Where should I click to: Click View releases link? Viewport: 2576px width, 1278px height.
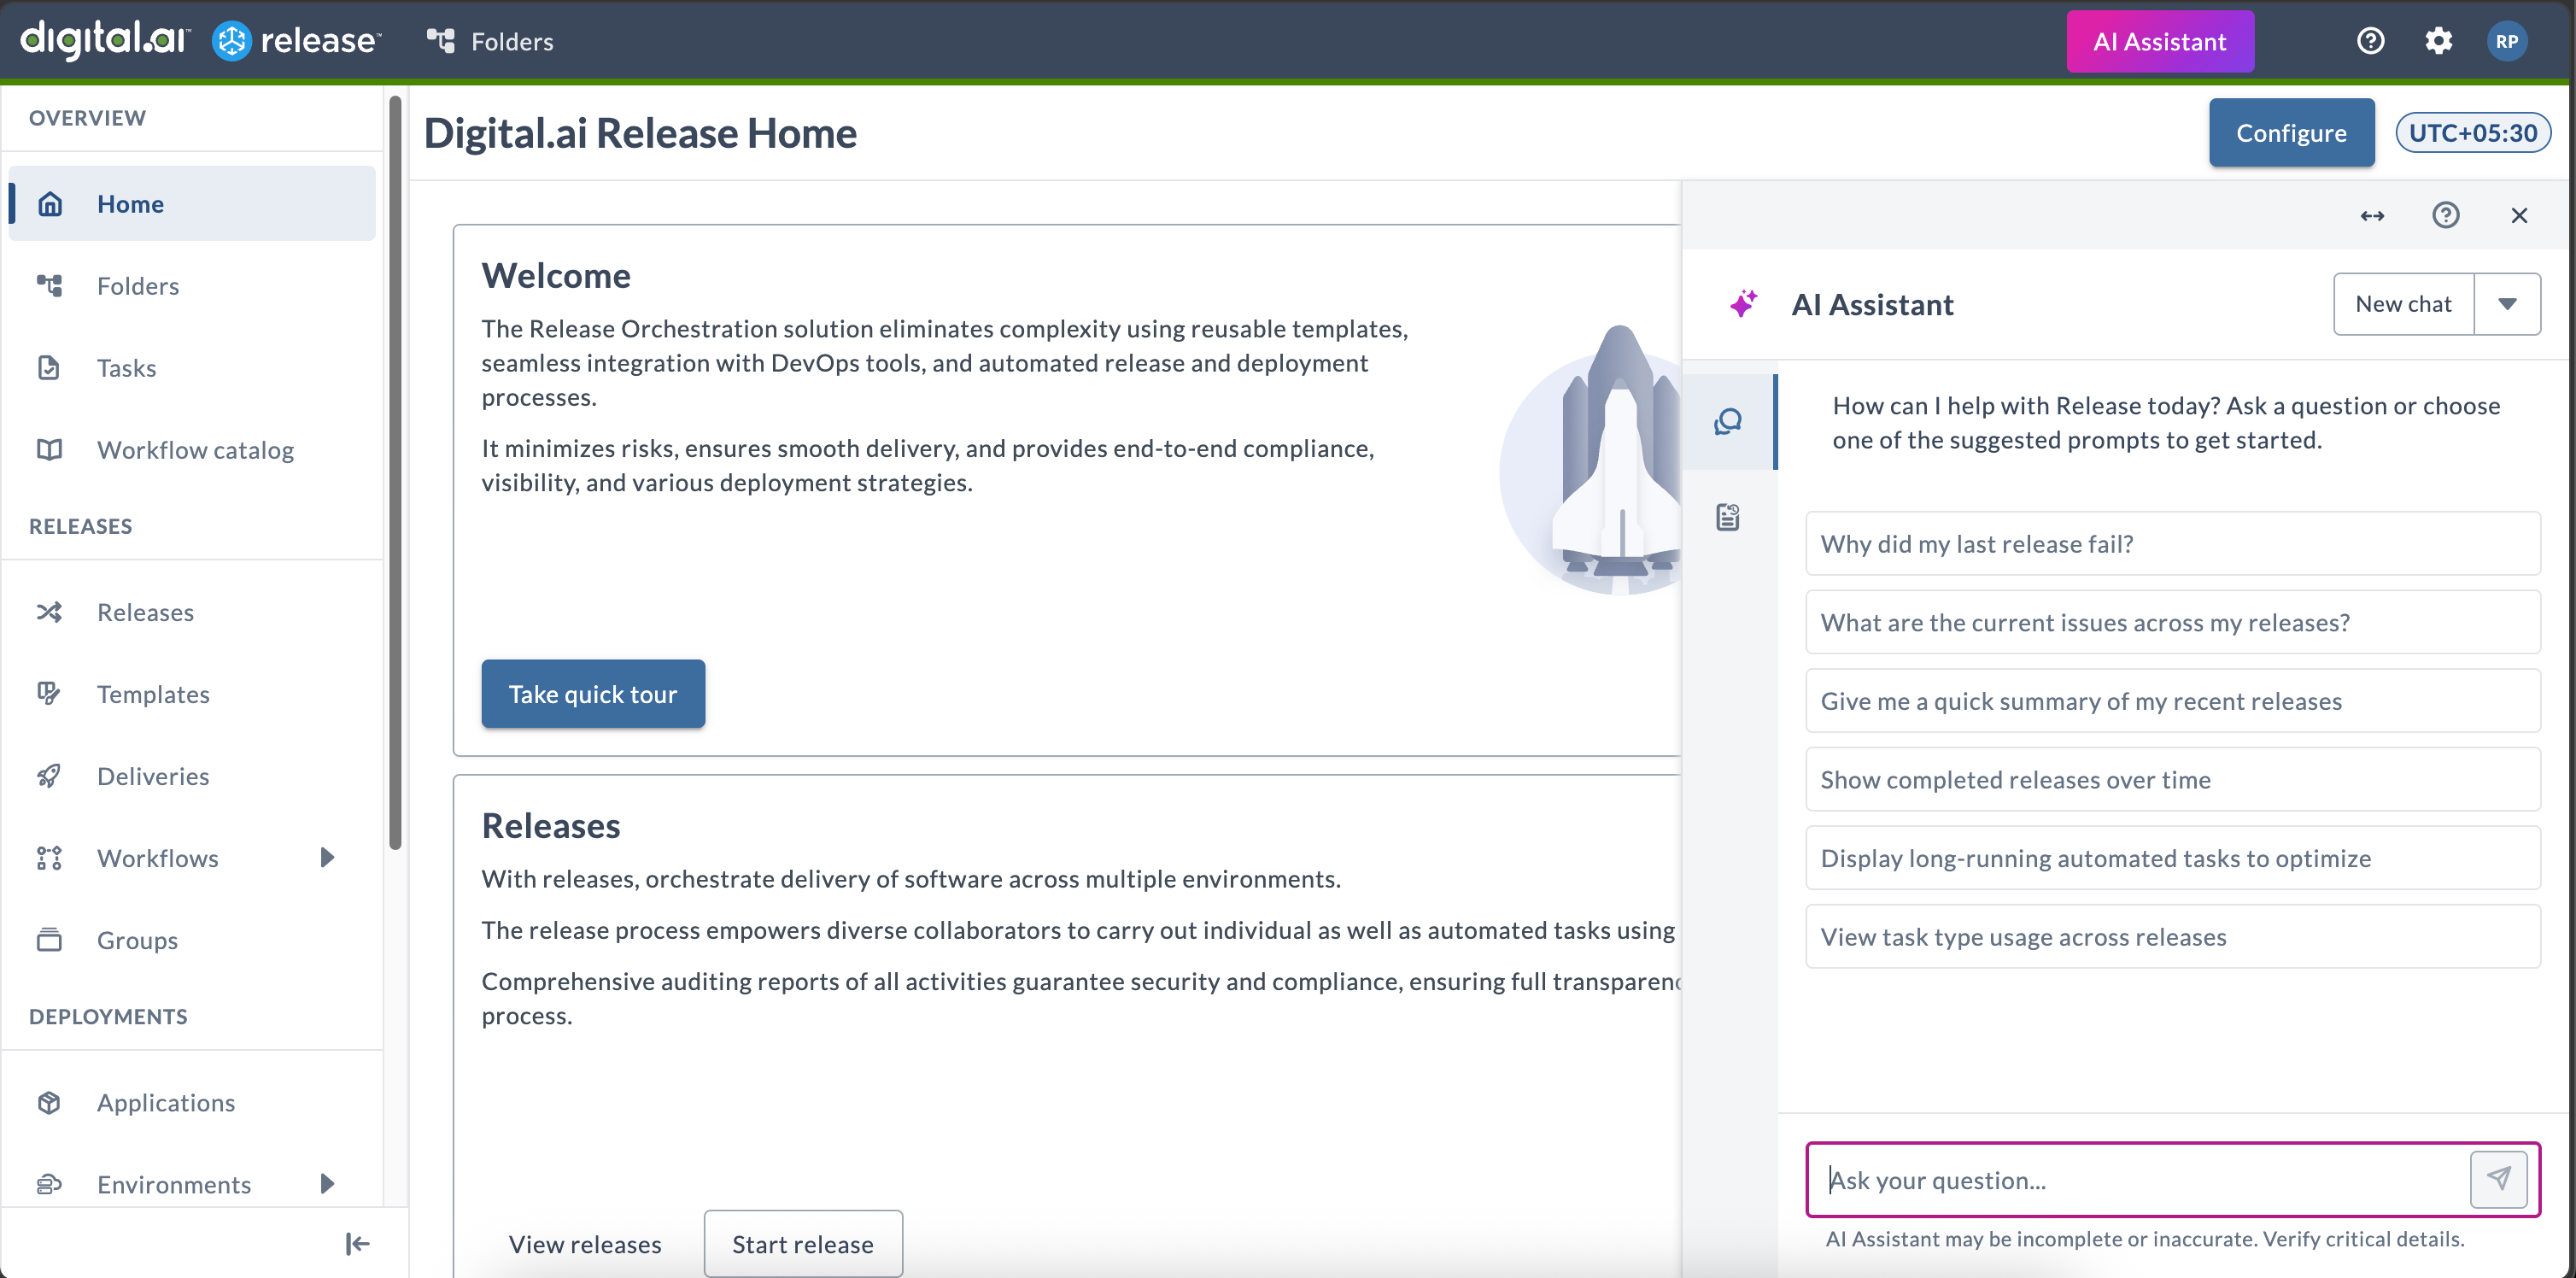tap(585, 1244)
